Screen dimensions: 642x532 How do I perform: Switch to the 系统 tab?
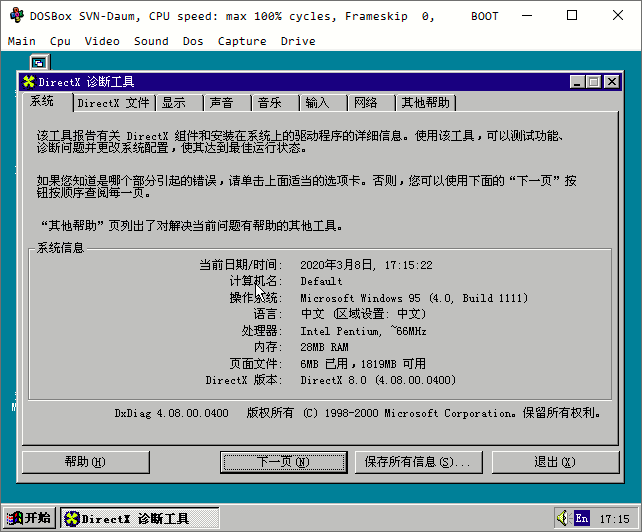pos(47,101)
